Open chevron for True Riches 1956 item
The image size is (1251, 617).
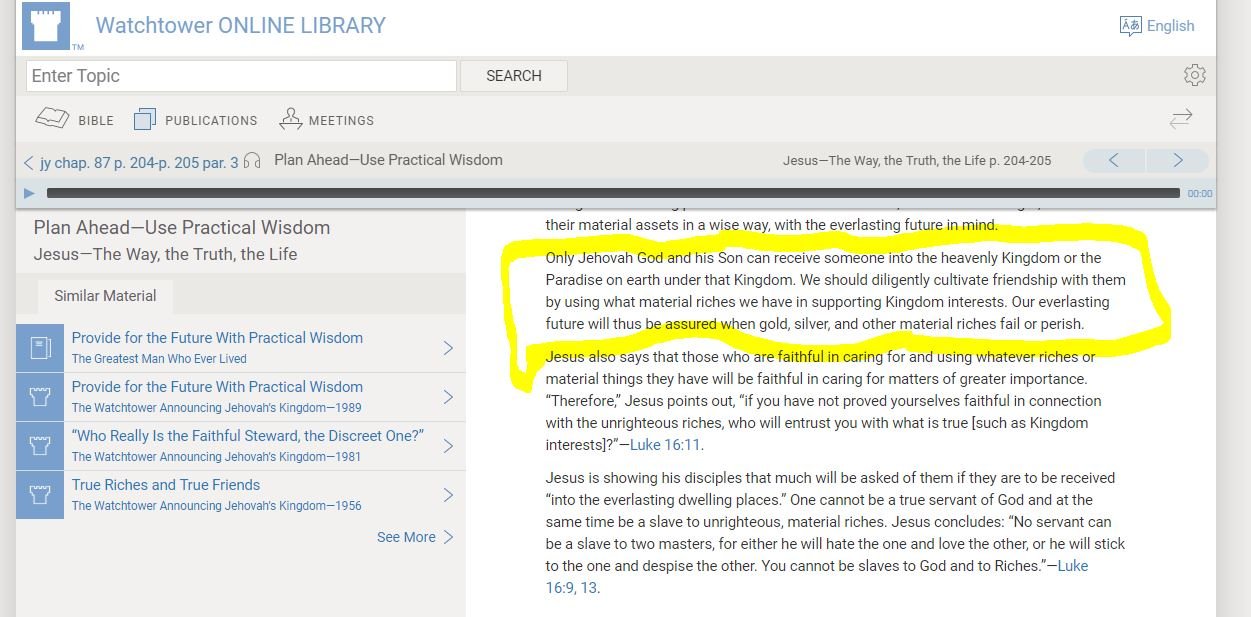click(x=448, y=495)
